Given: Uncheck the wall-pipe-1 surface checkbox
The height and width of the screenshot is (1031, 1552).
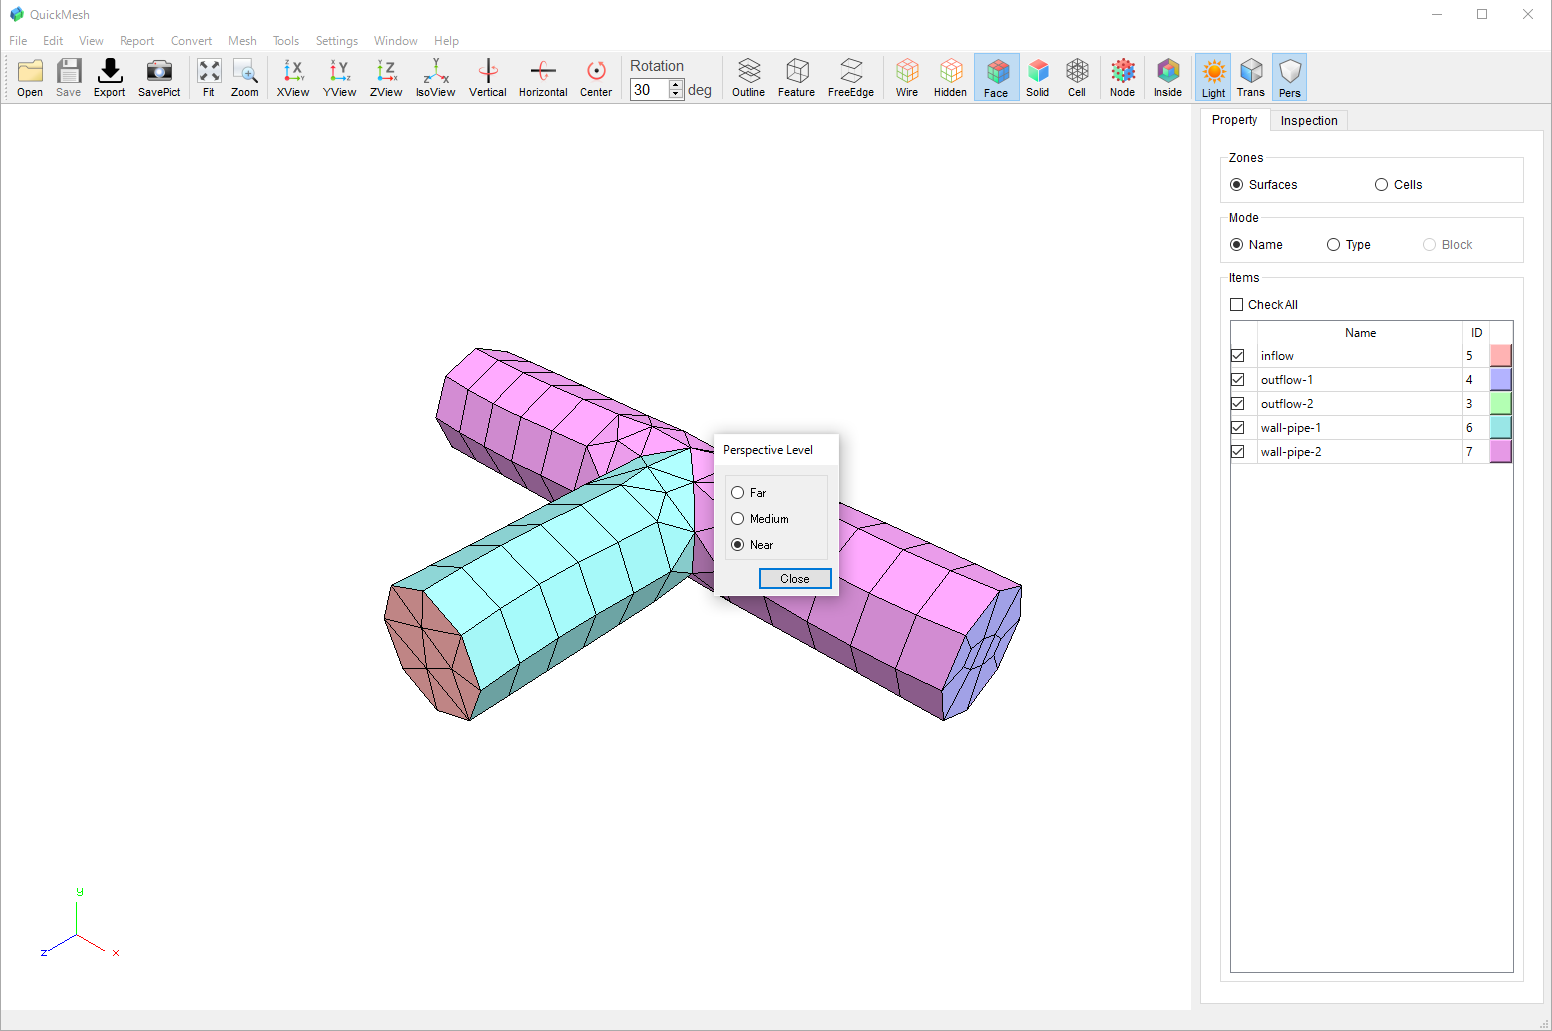Looking at the screenshot, I should [x=1238, y=428].
